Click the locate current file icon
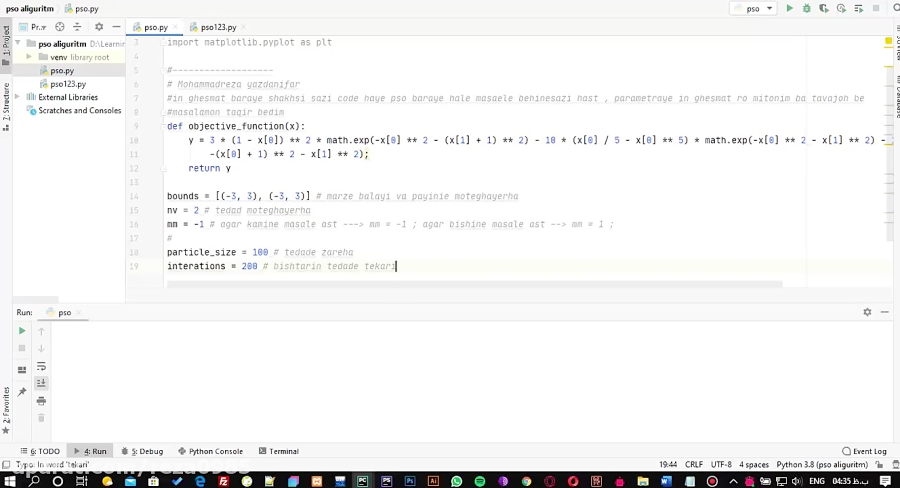 point(60,27)
